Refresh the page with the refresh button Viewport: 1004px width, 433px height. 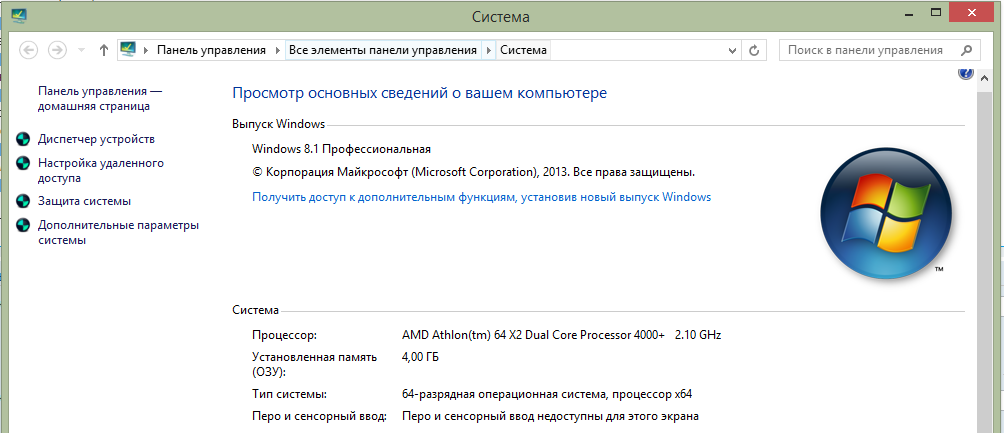754,50
